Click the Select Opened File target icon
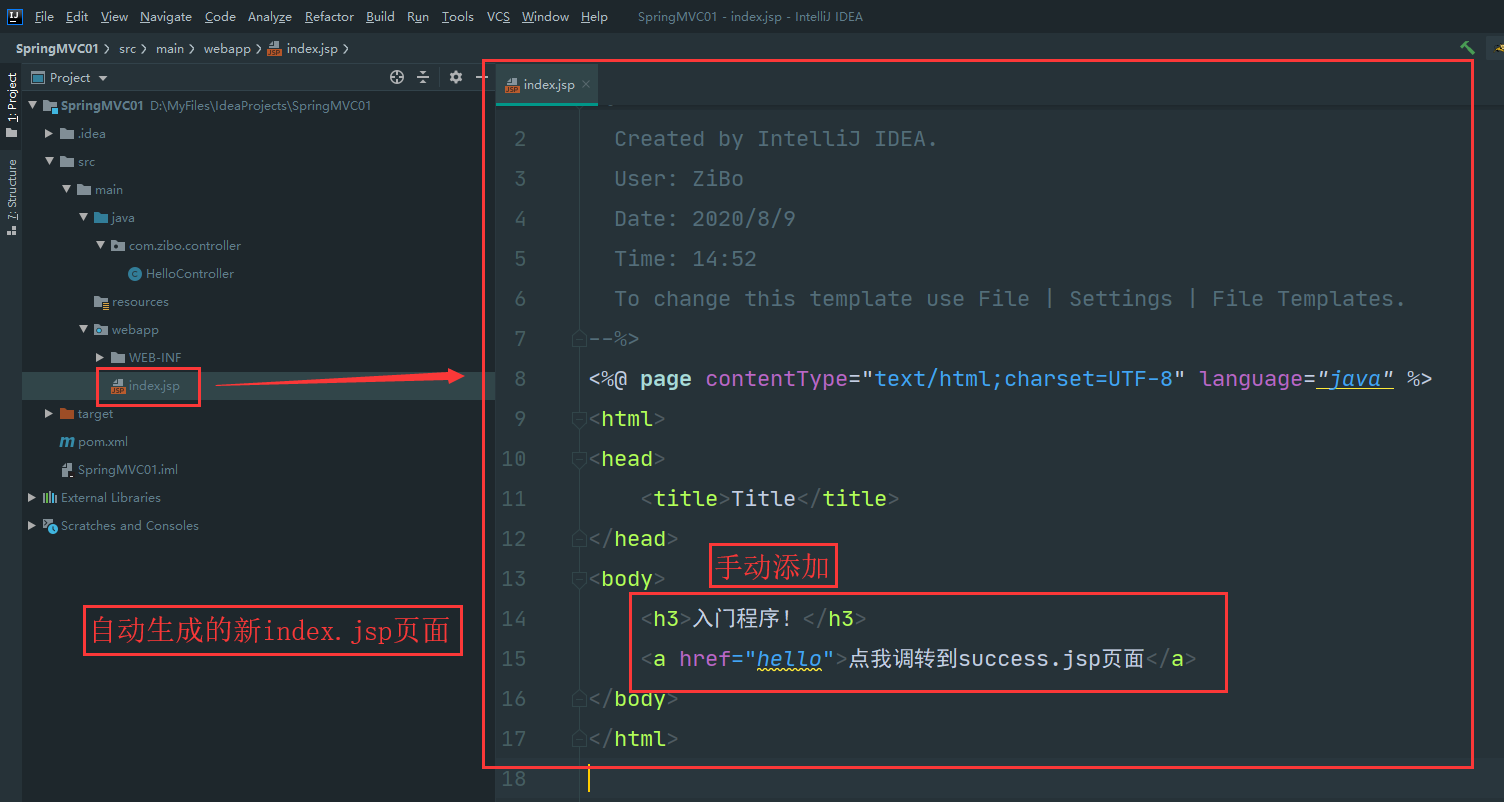Screen dimensions: 1504x802 (397, 77)
